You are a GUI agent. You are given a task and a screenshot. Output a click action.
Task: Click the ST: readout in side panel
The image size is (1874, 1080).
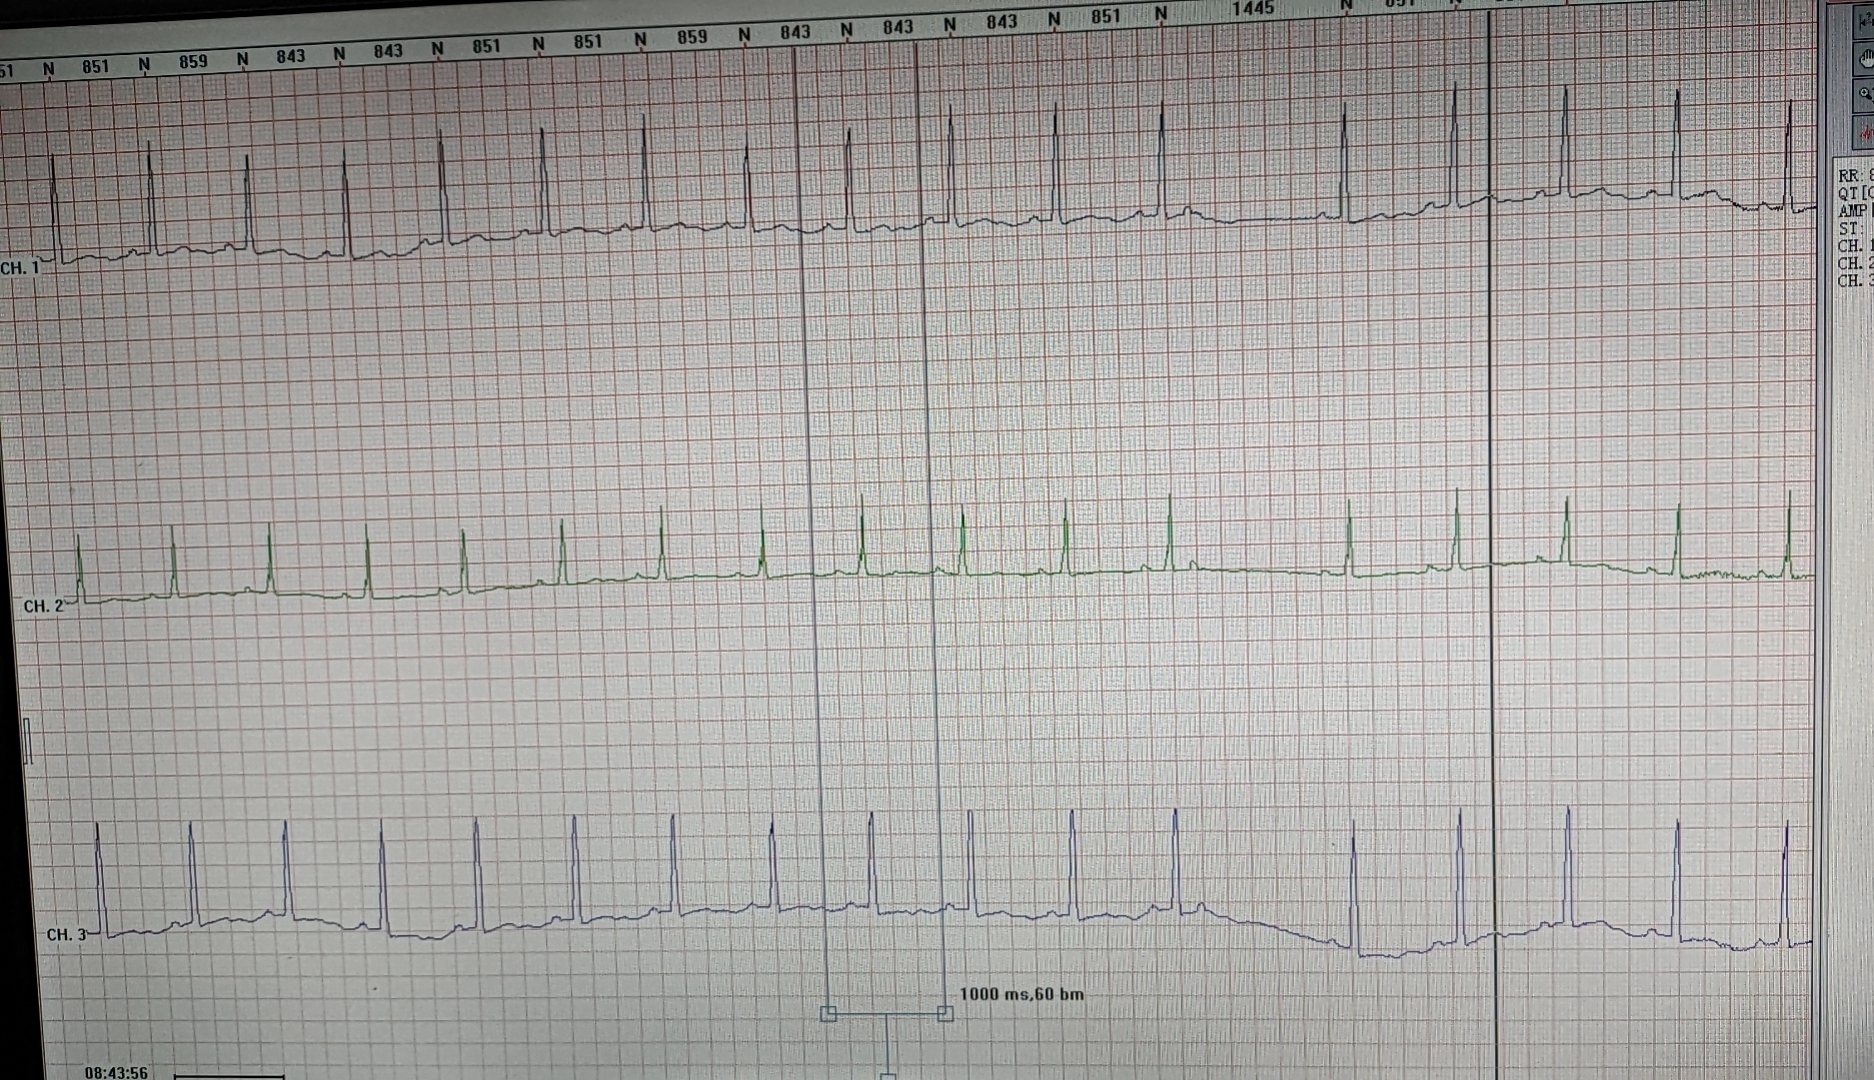[1851, 228]
